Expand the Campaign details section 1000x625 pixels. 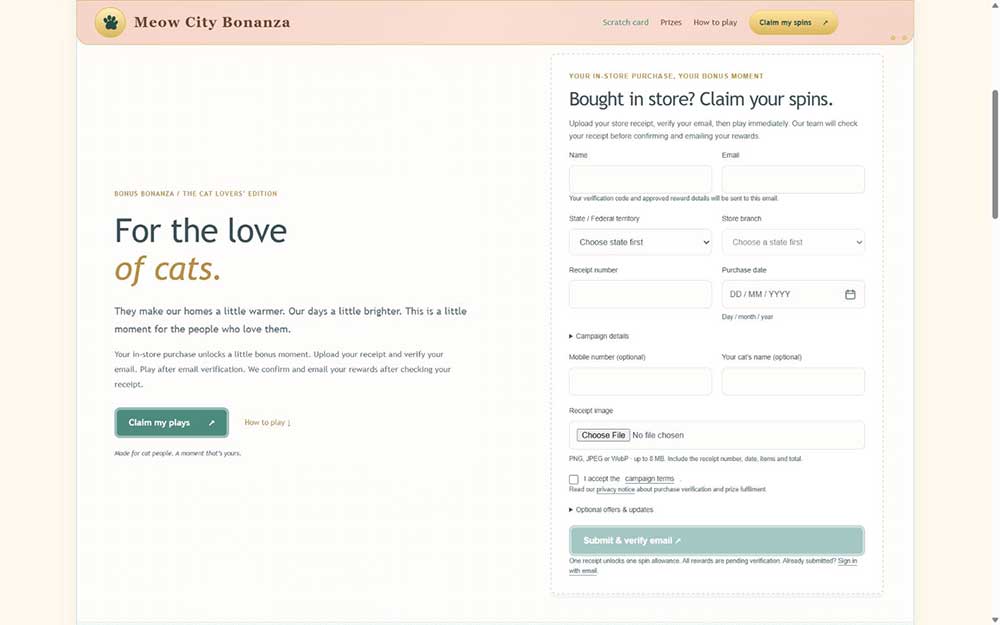coord(599,336)
